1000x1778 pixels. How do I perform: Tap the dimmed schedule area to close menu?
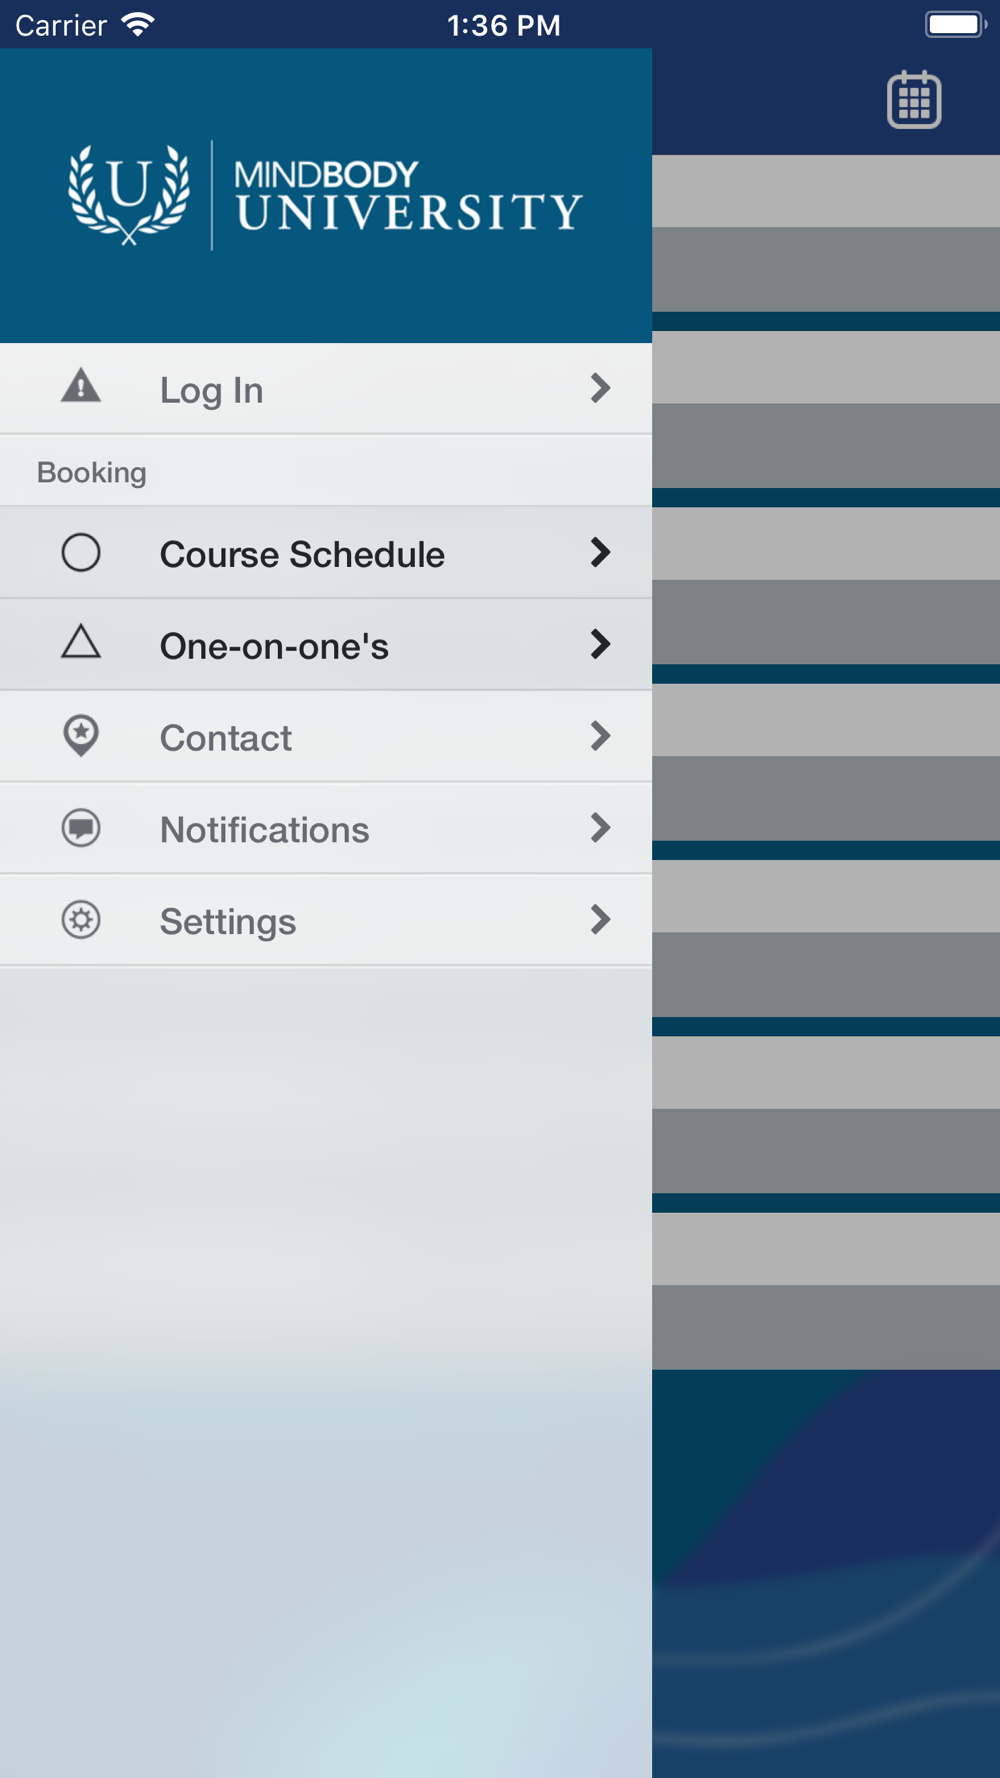tap(826, 760)
